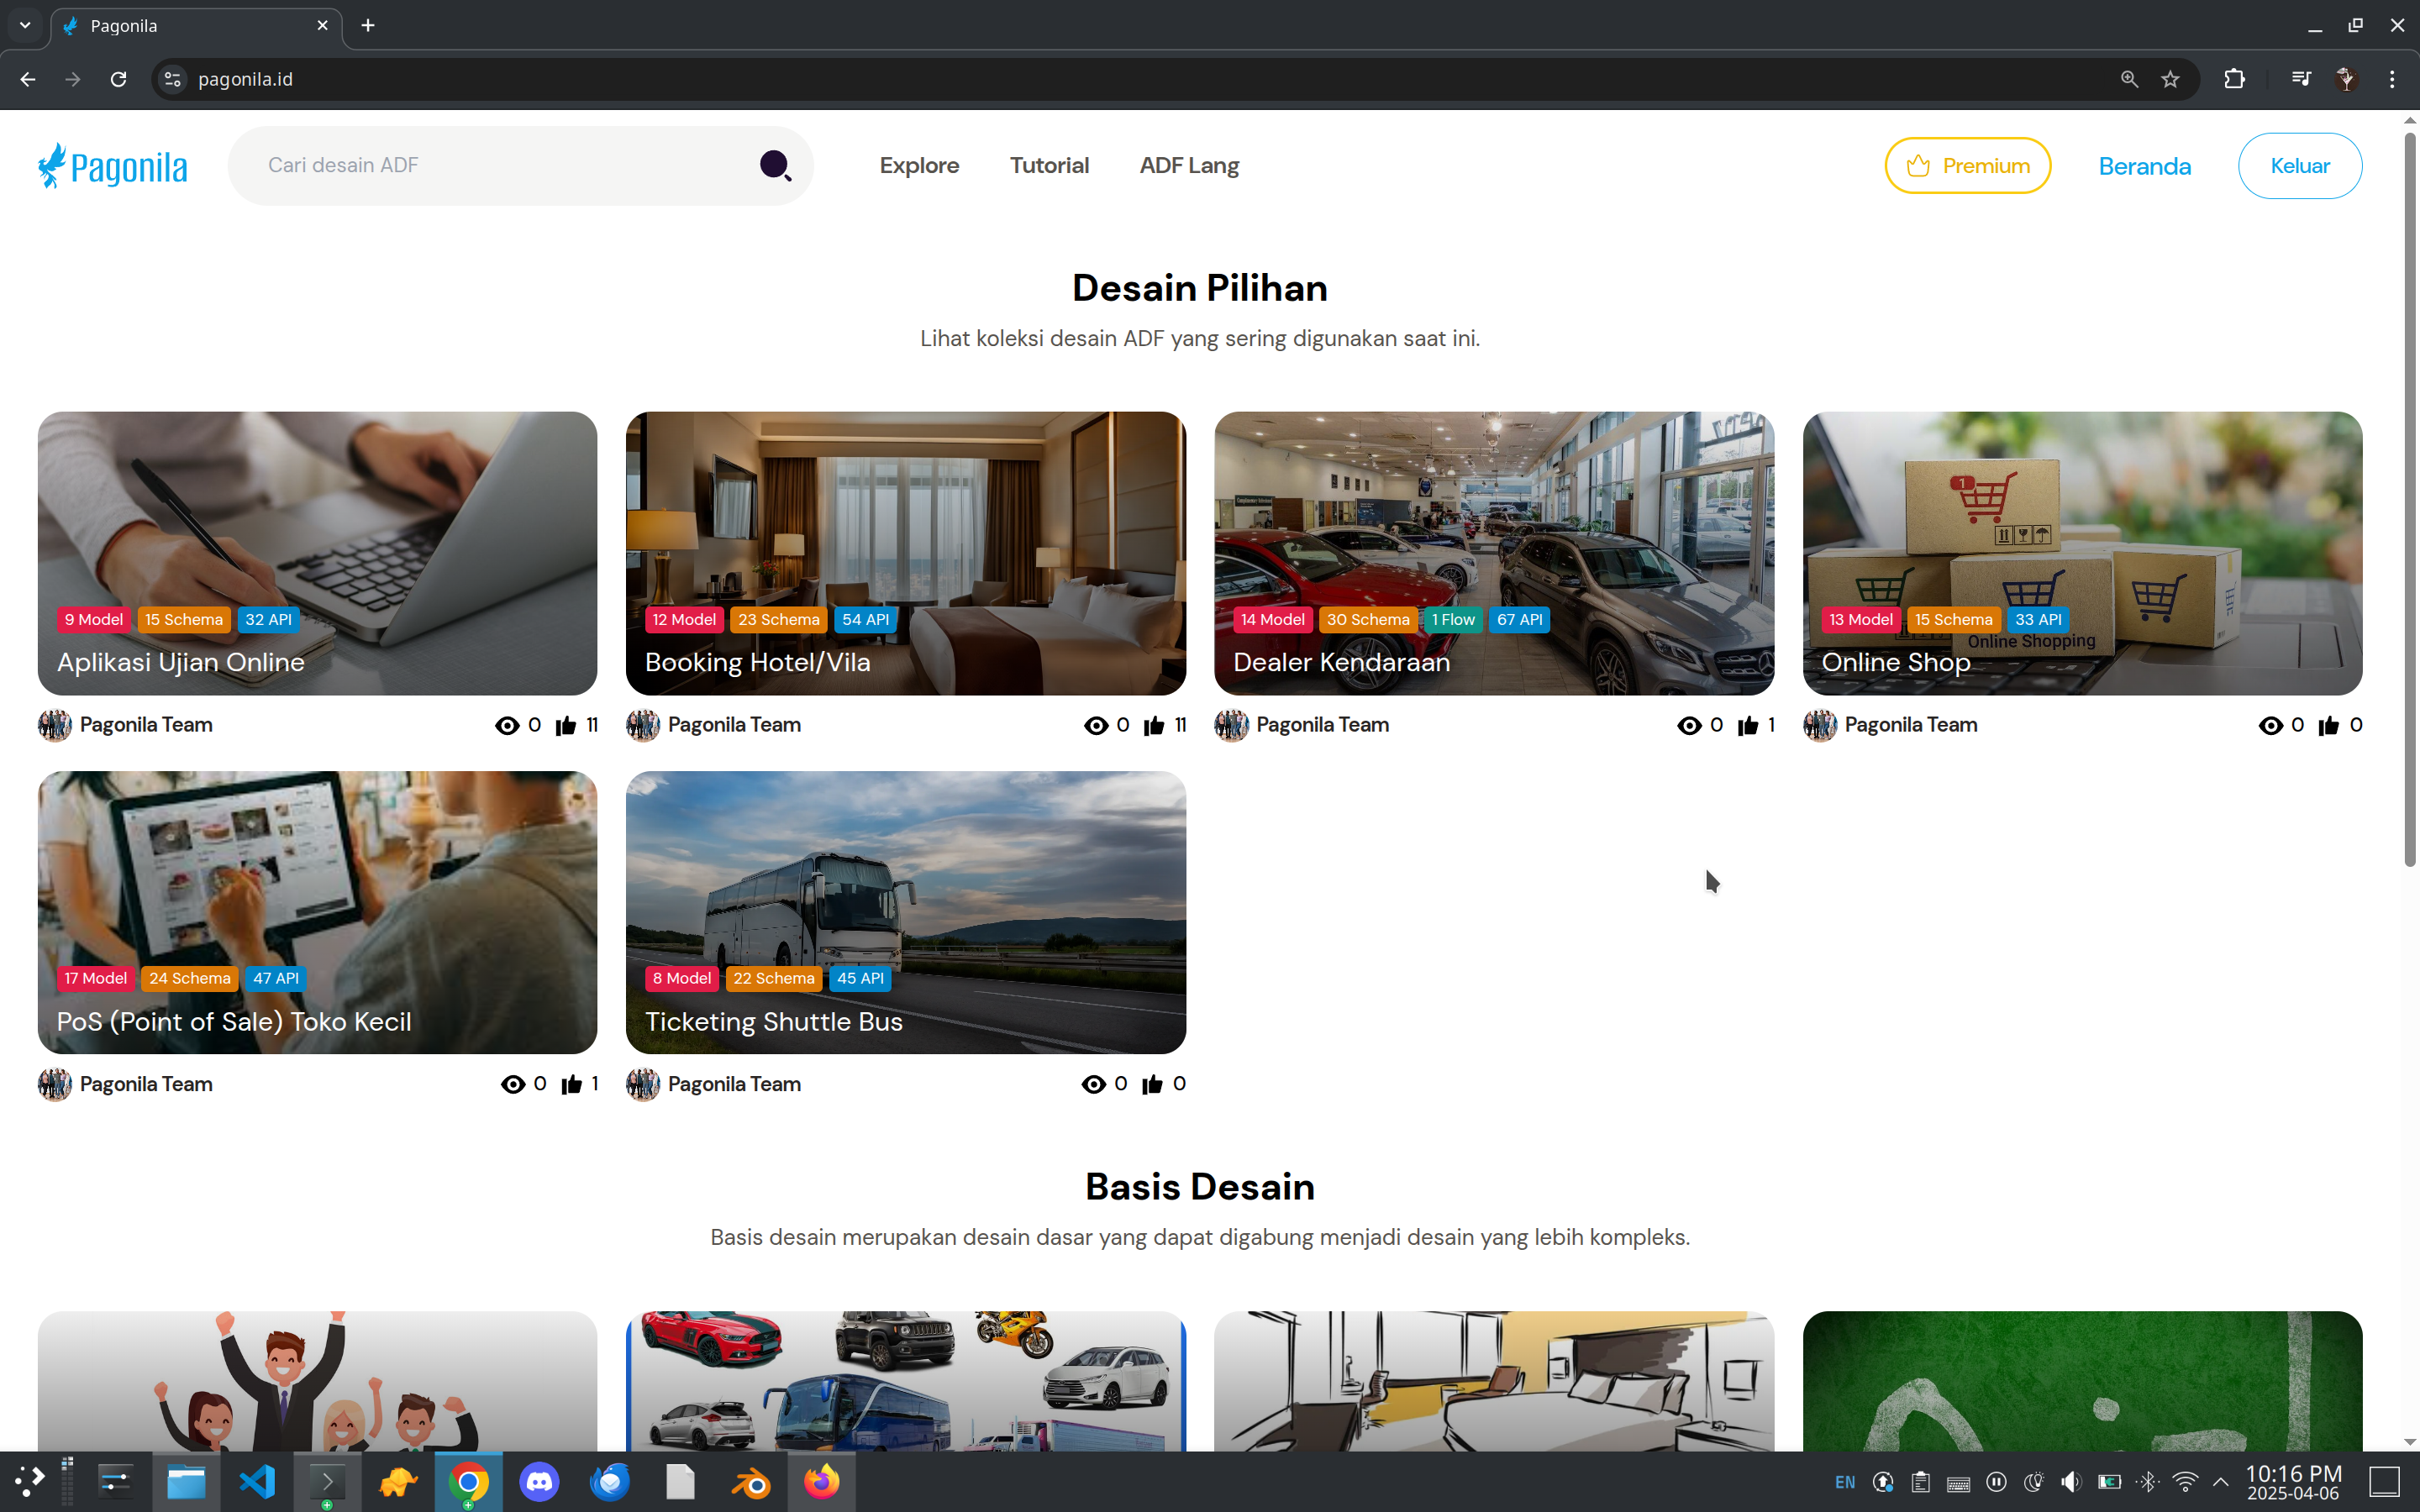Go to the Tutorial page
Image resolution: width=2420 pixels, height=1512 pixels.
pyautogui.click(x=1049, y=166)
